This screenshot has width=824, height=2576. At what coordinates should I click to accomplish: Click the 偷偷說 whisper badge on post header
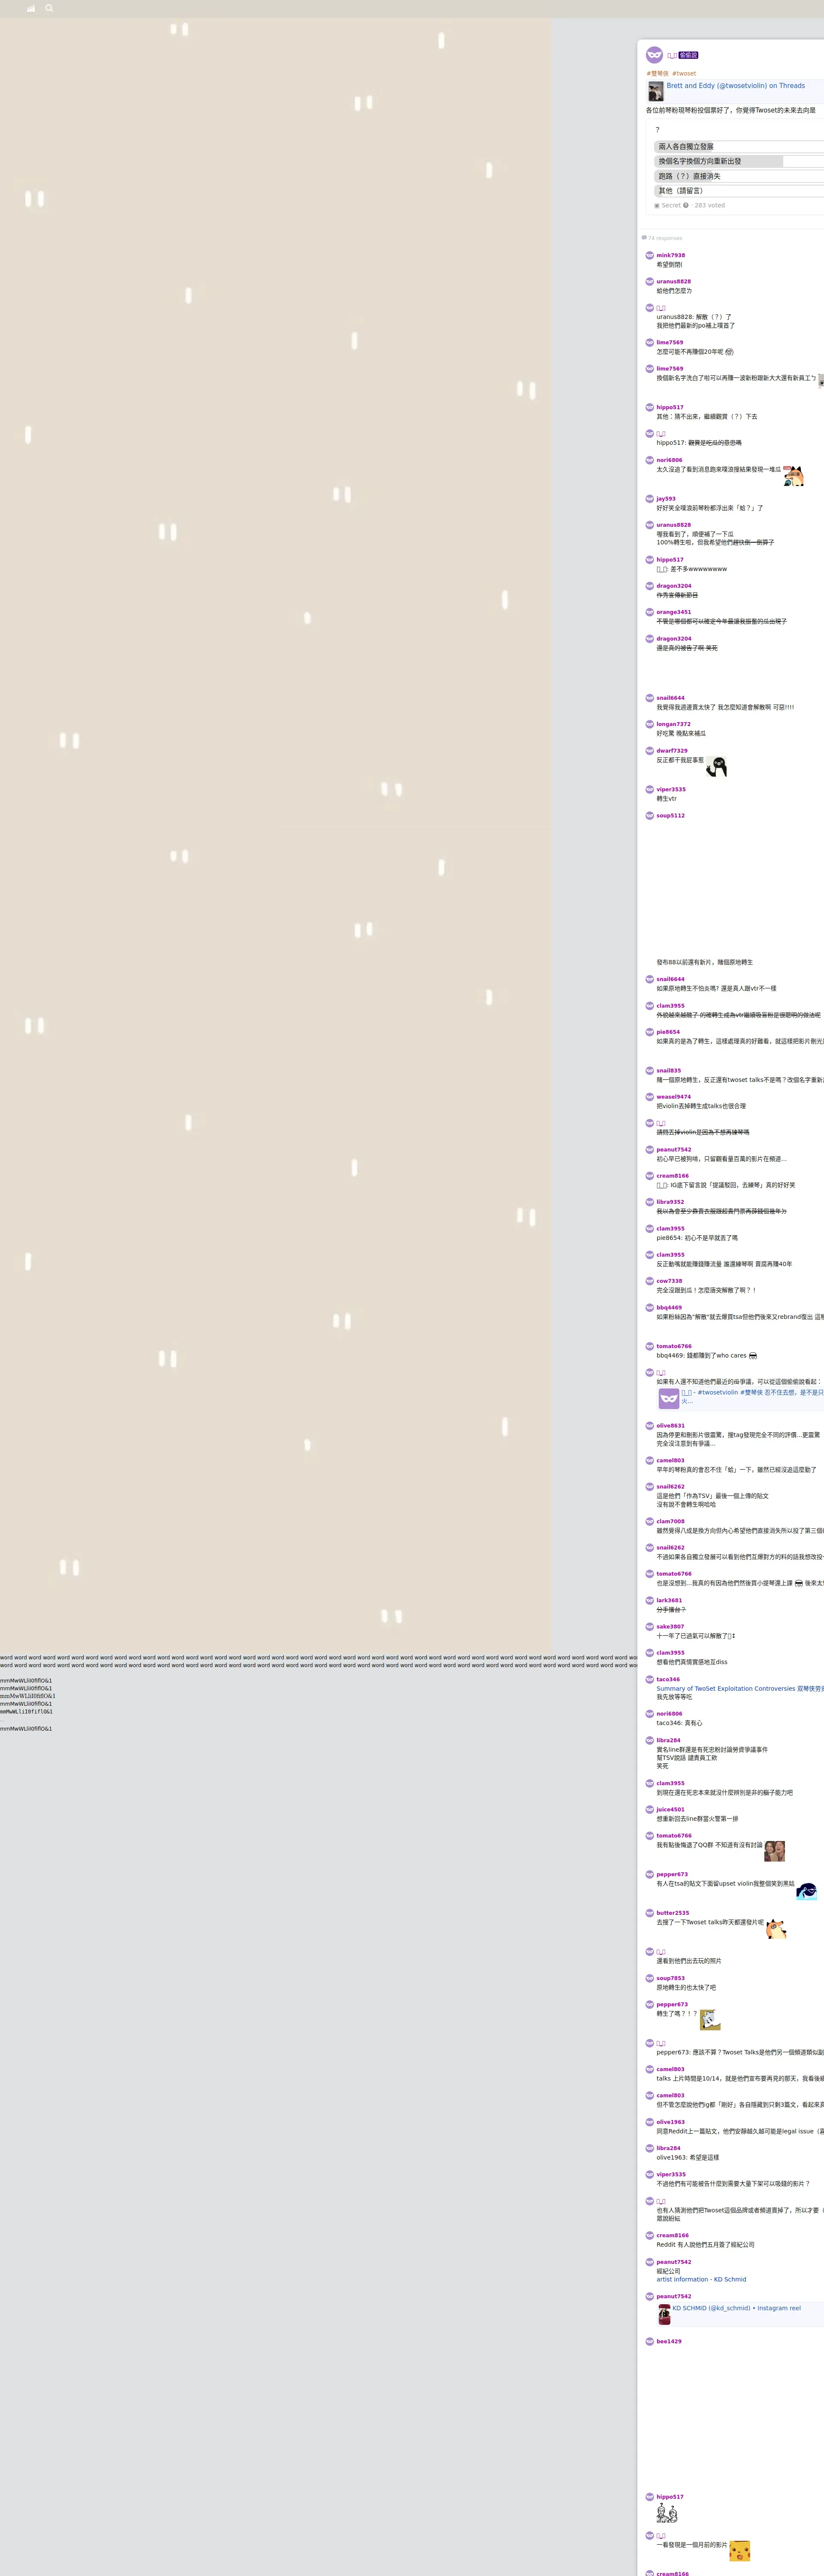[x=688, y=55]
